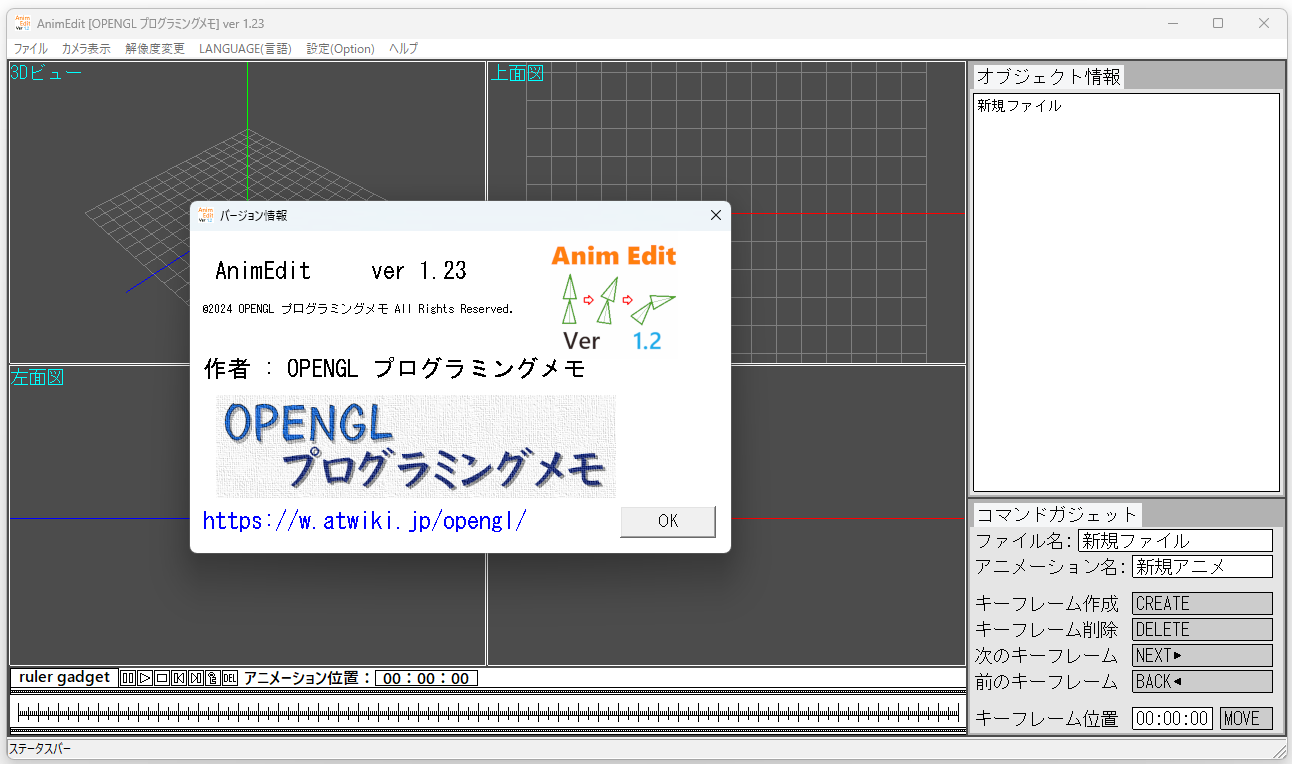
Task: Click the pause icon in ruler gadget
Action: coord(128,678)
